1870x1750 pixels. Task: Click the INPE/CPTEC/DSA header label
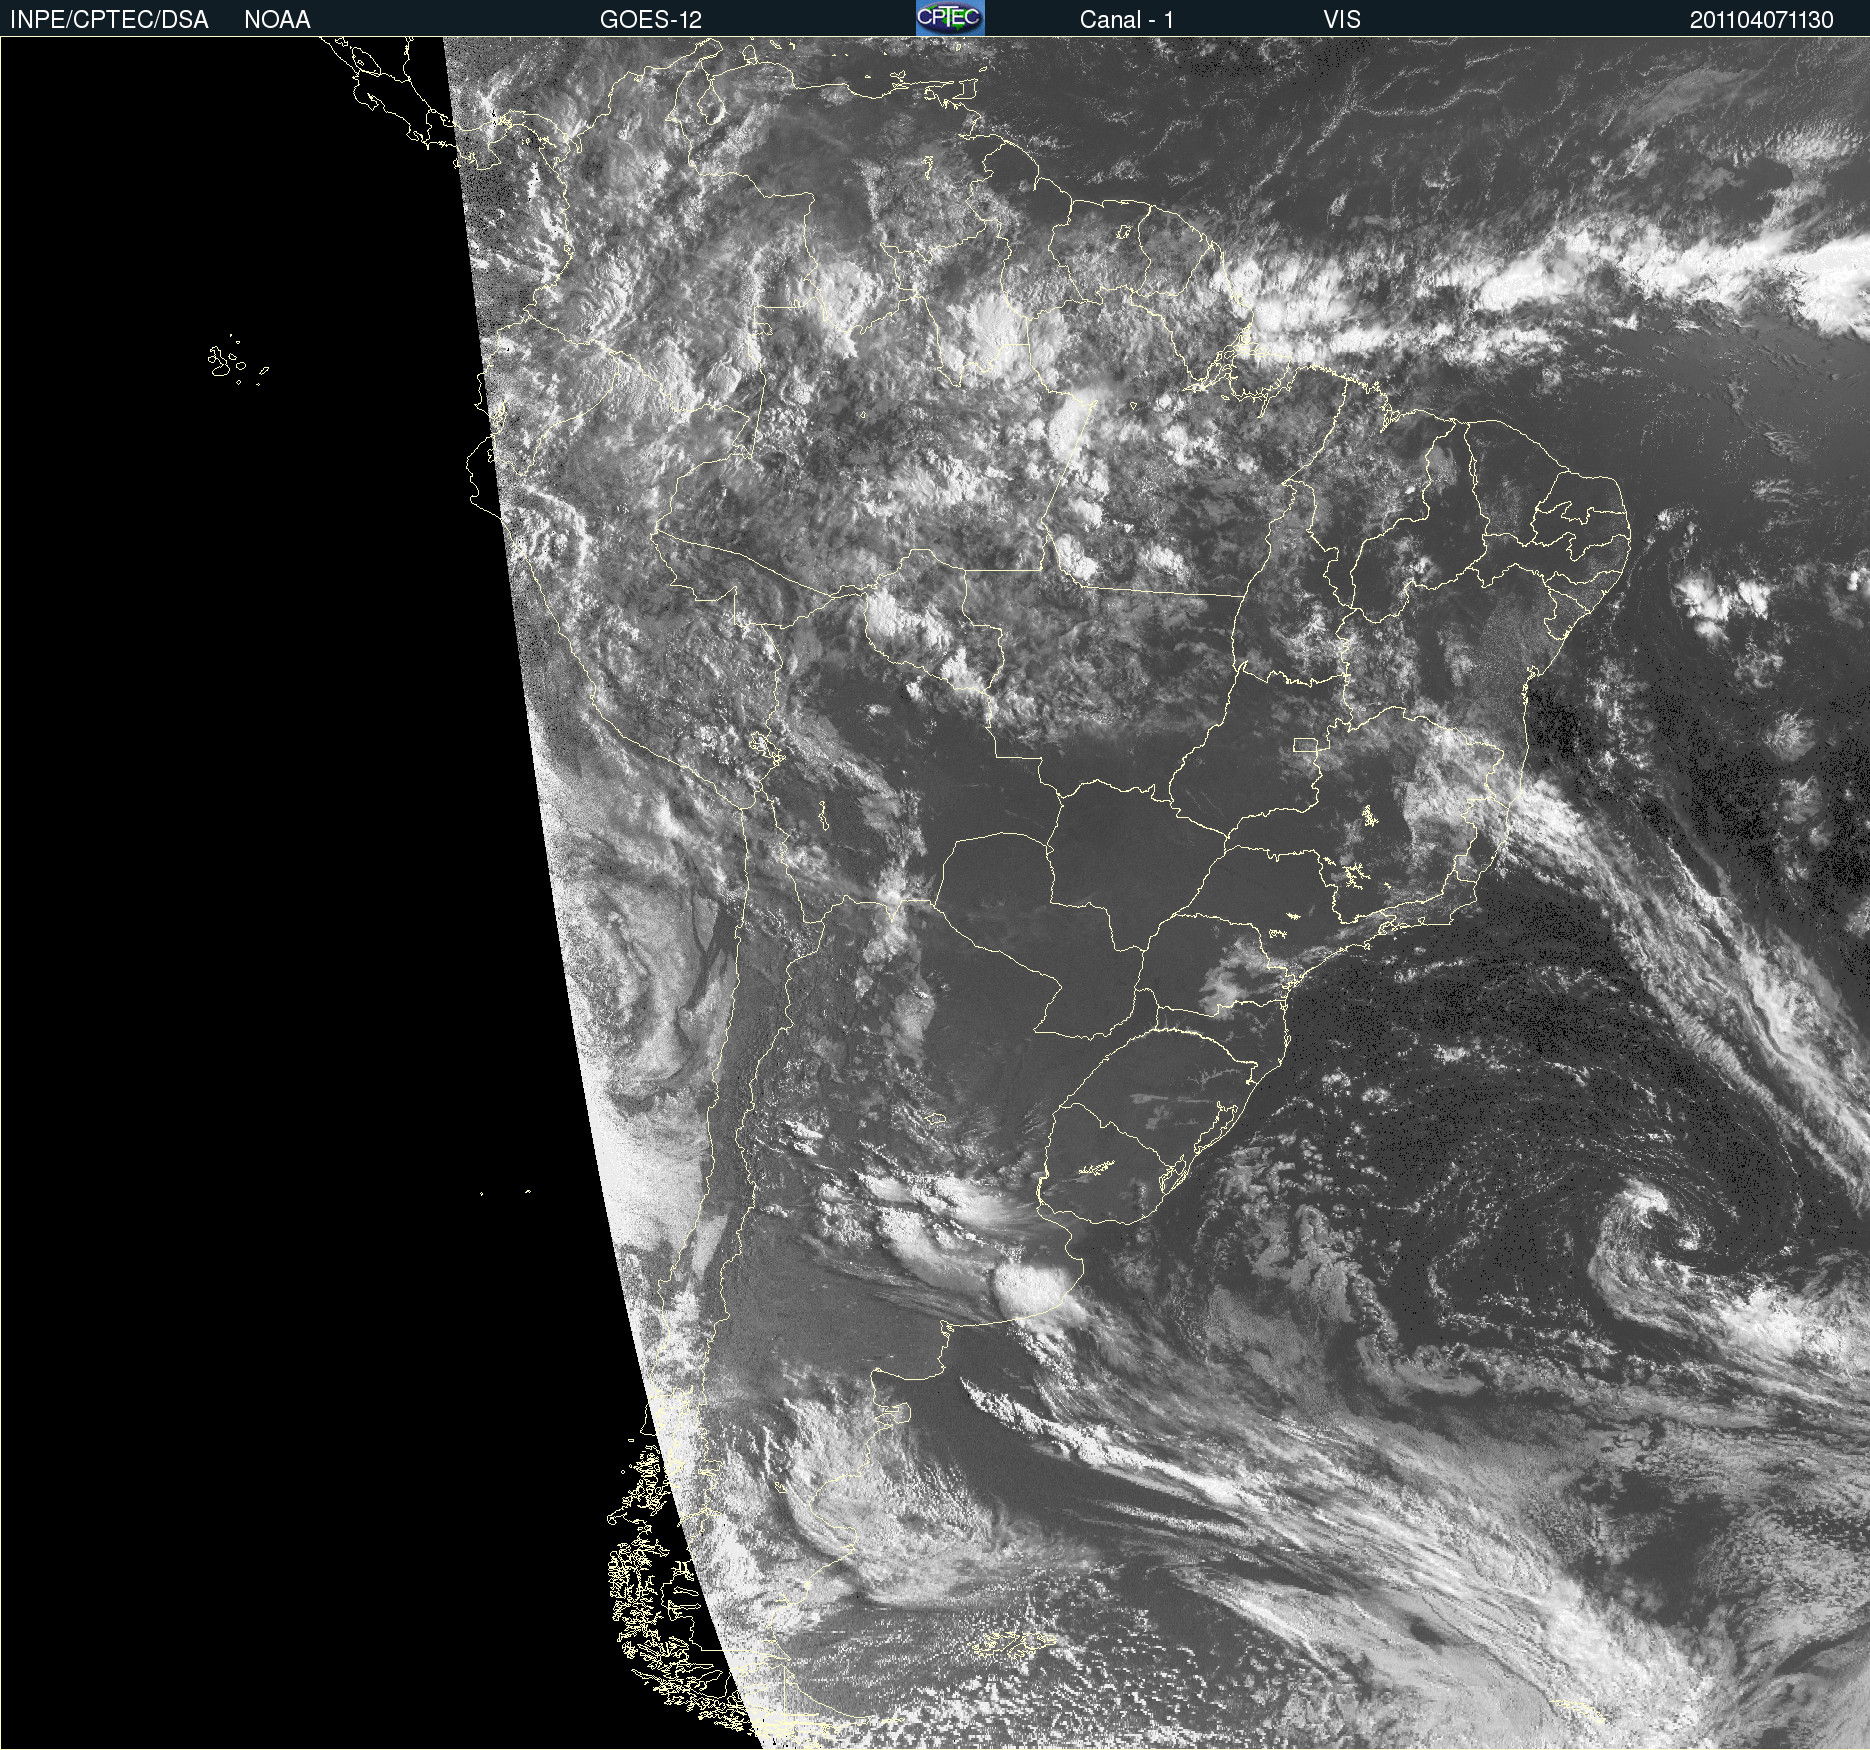coord(109,20)
